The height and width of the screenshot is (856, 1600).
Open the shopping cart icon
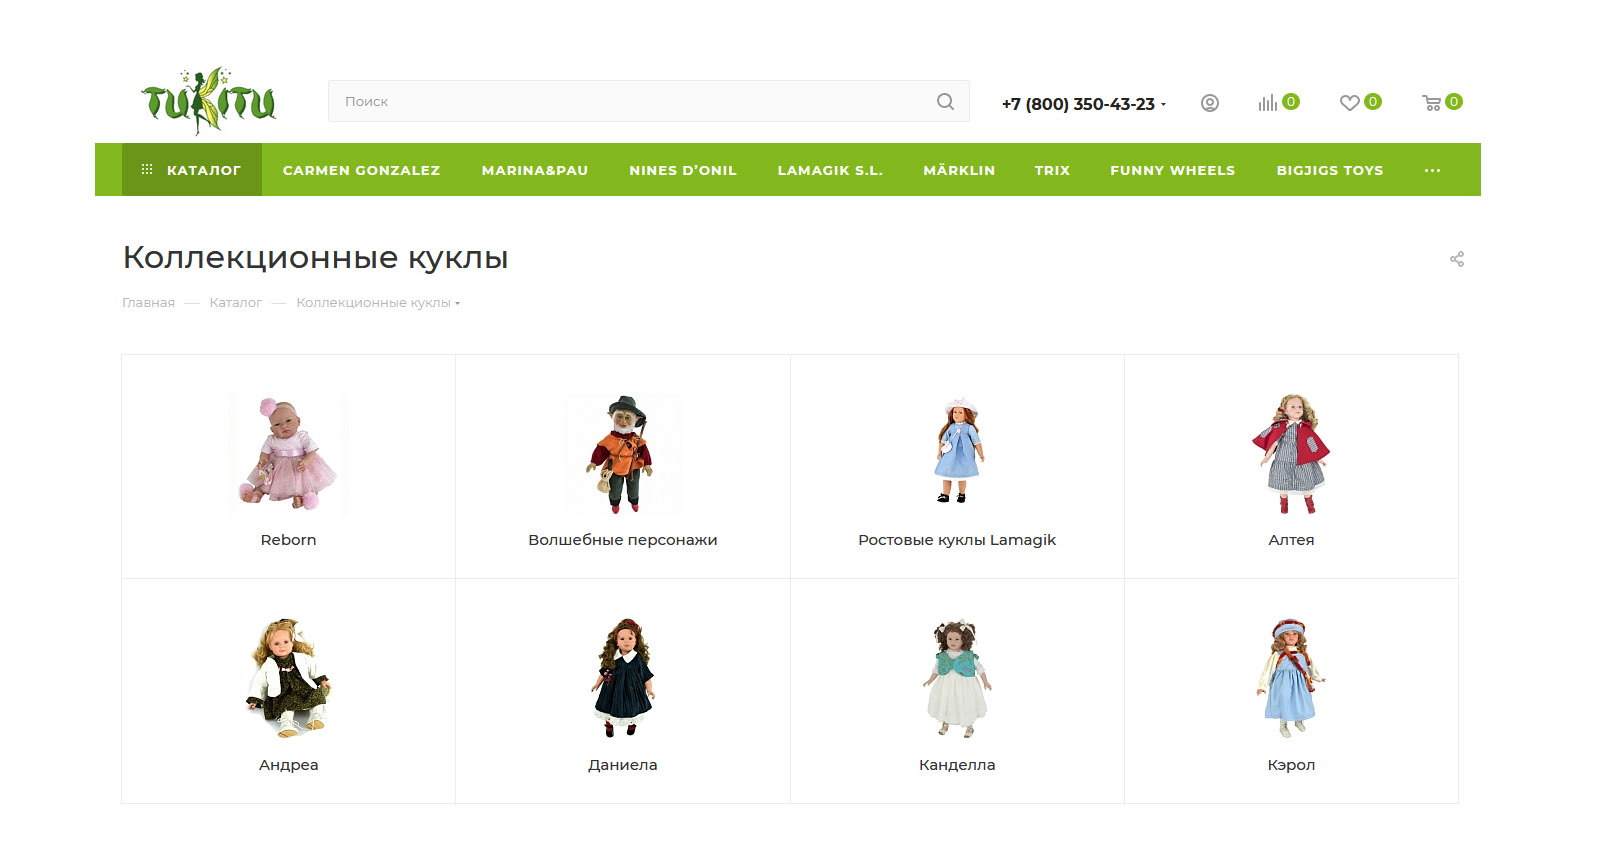pos(1432,103)
